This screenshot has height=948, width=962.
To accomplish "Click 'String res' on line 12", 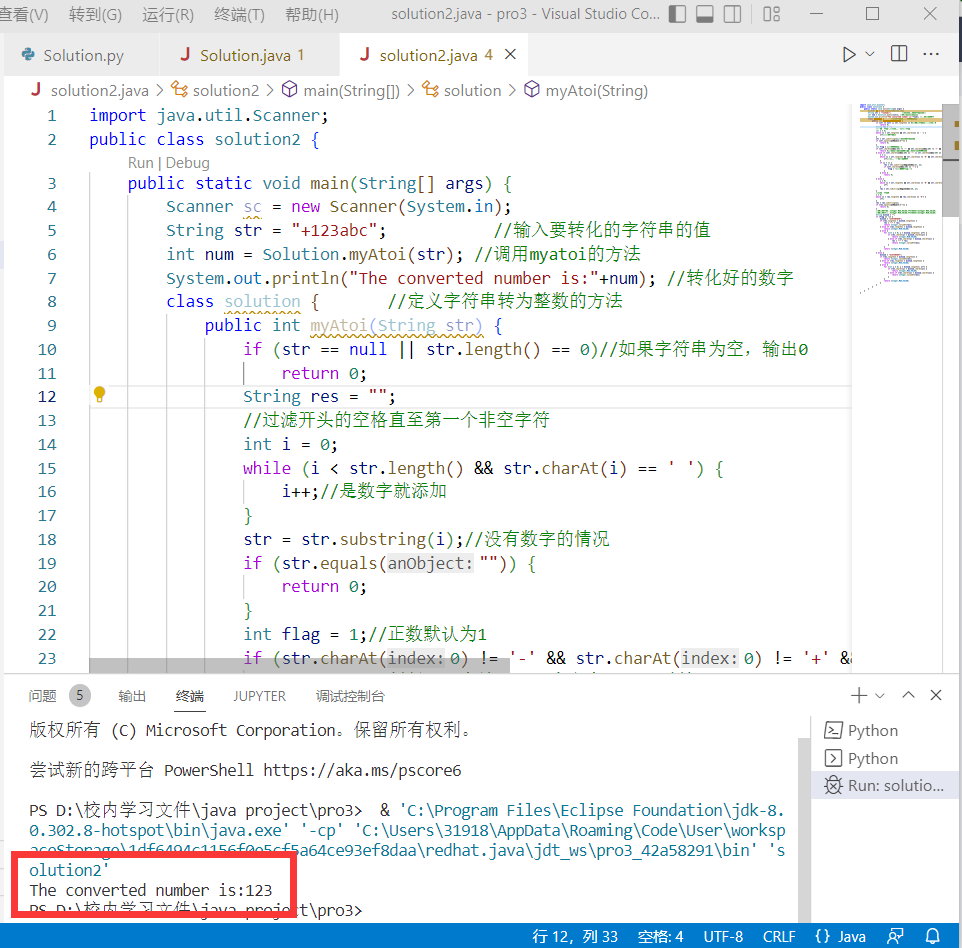I will coord(290,396).
